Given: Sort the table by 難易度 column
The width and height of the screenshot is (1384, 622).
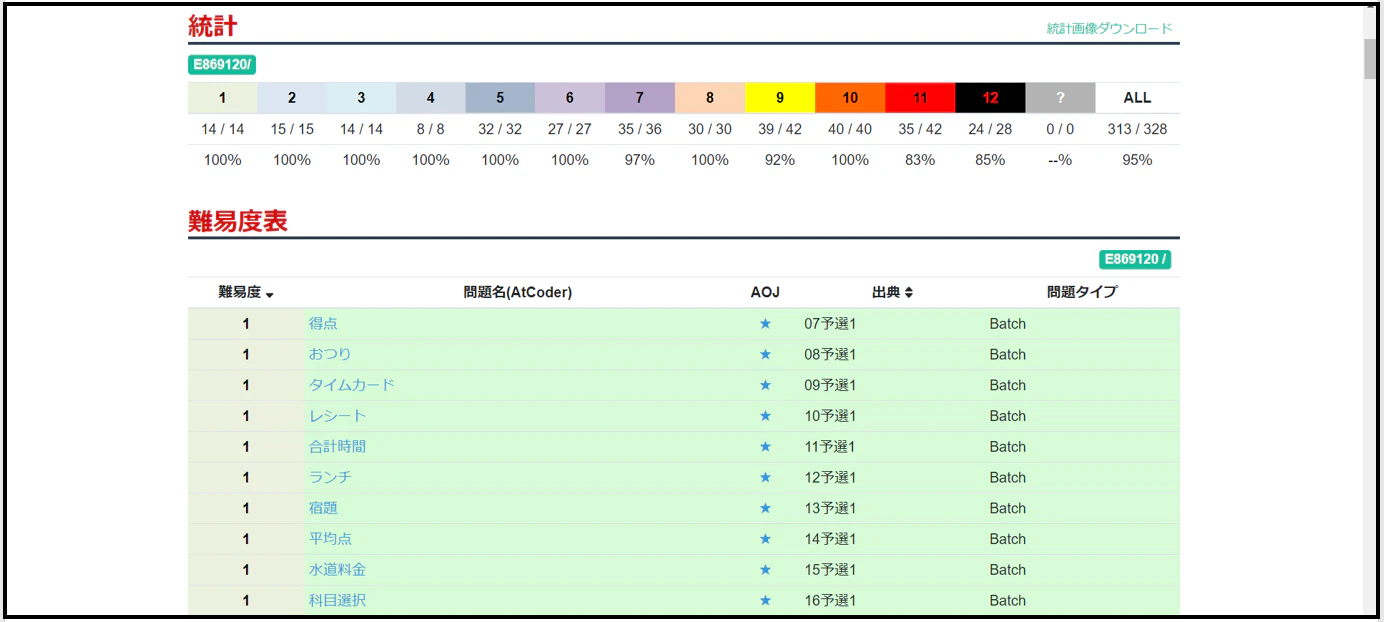Looking at the screenshot, I should point(246,292).
